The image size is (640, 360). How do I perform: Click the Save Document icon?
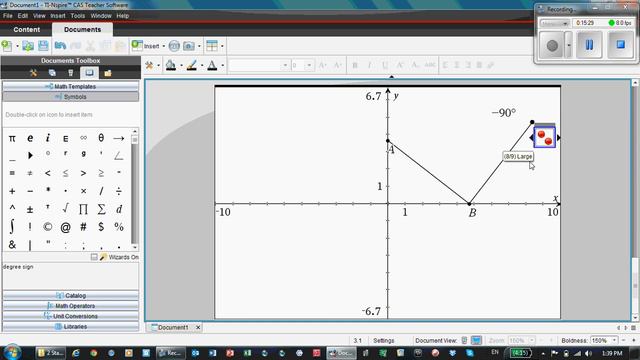43,46
